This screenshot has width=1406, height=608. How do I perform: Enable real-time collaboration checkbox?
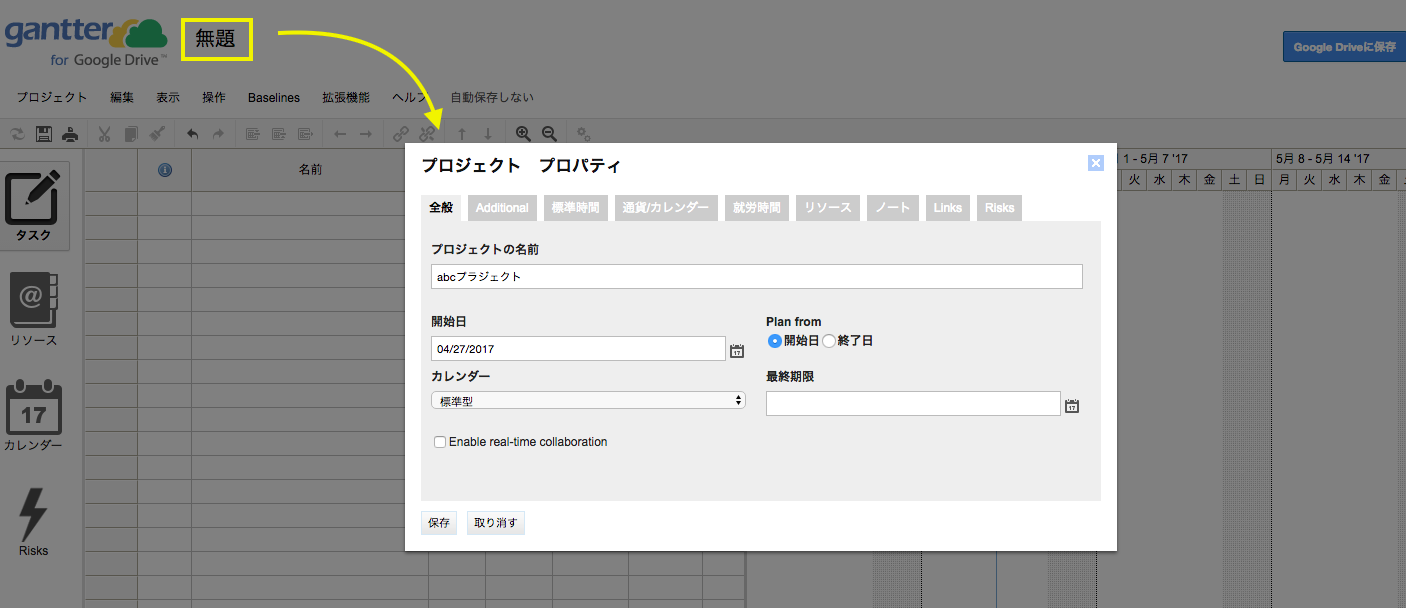coord(440,442)
